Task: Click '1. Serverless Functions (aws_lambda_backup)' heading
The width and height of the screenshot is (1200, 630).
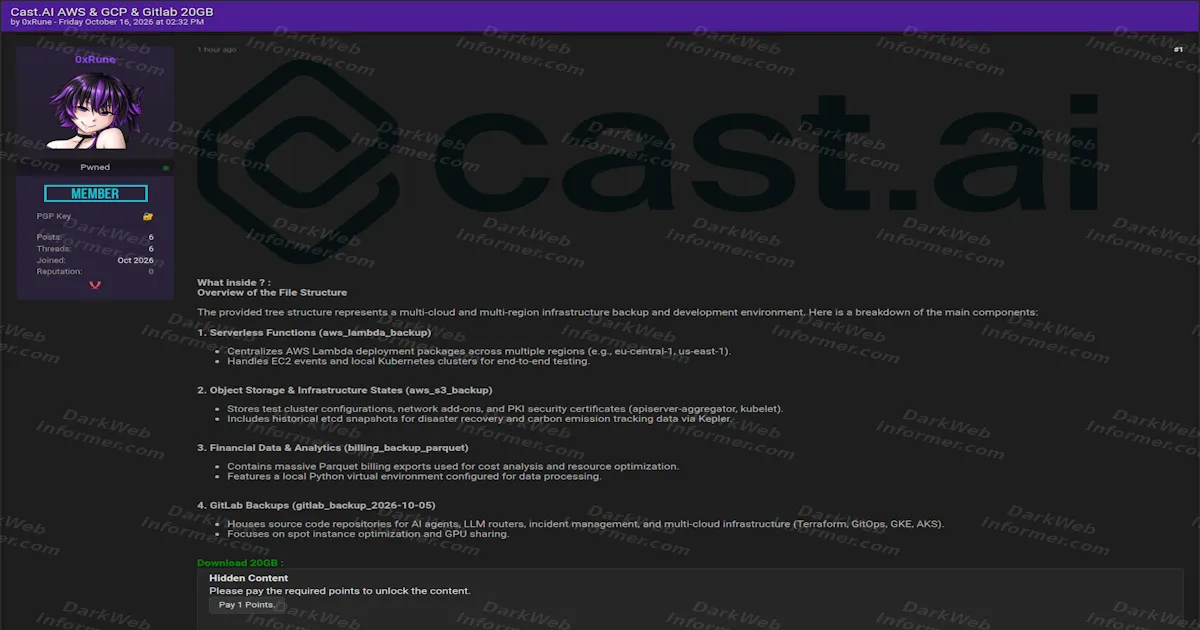Action: pyautogui.click(x=314, y=332)
